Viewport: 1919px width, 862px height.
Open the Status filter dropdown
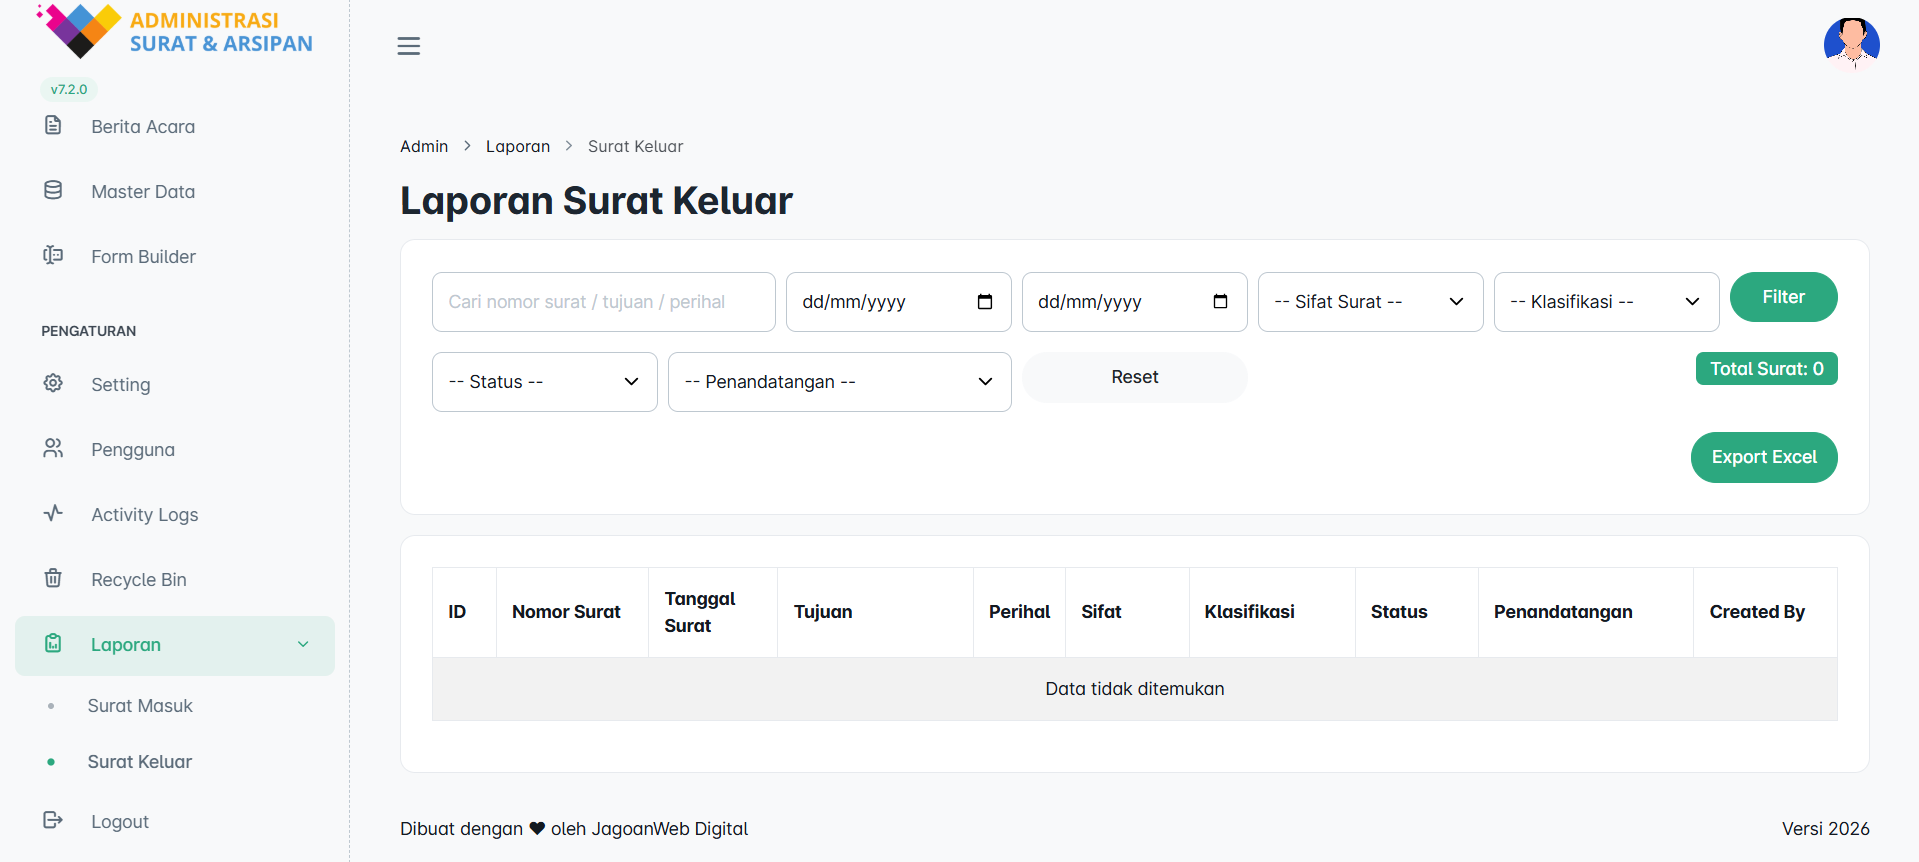click(544, 382)
